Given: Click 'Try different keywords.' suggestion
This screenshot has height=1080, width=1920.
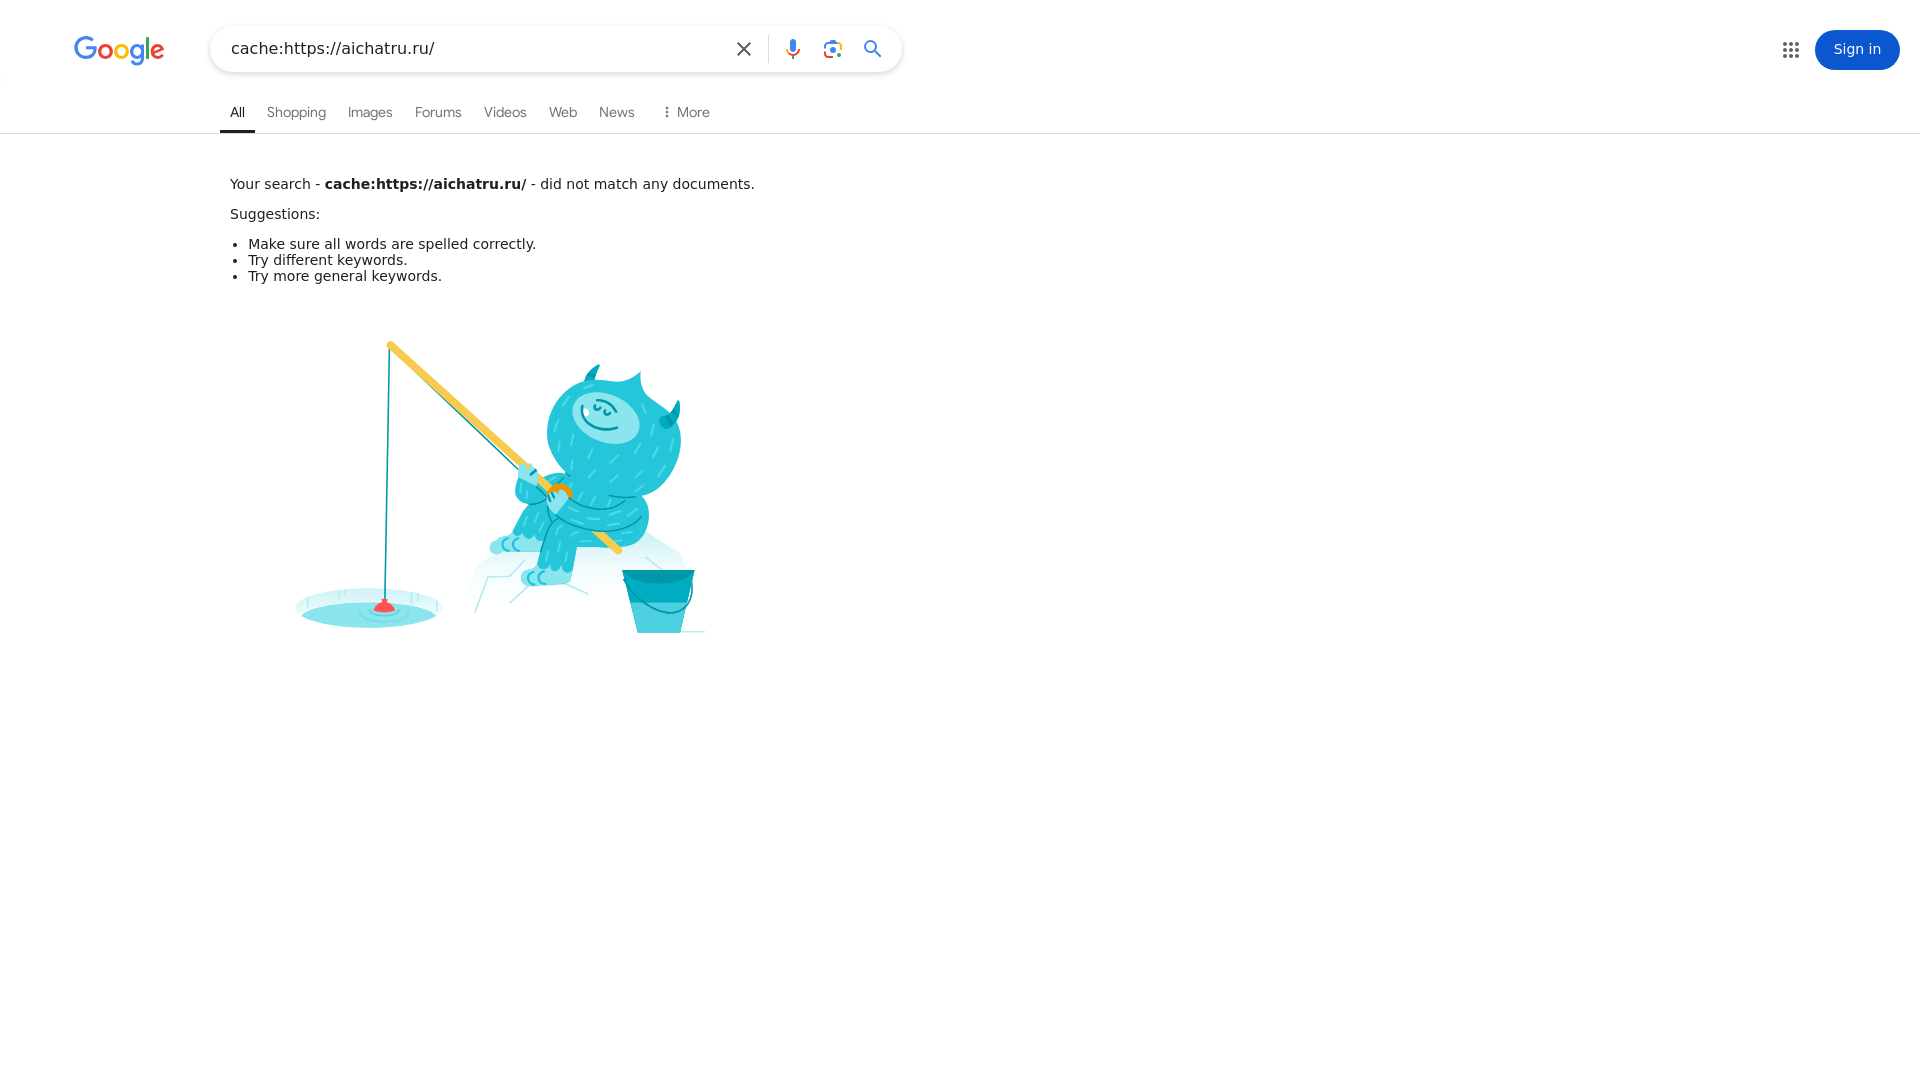Looking at the screenshot, I should tap(328, 260).
